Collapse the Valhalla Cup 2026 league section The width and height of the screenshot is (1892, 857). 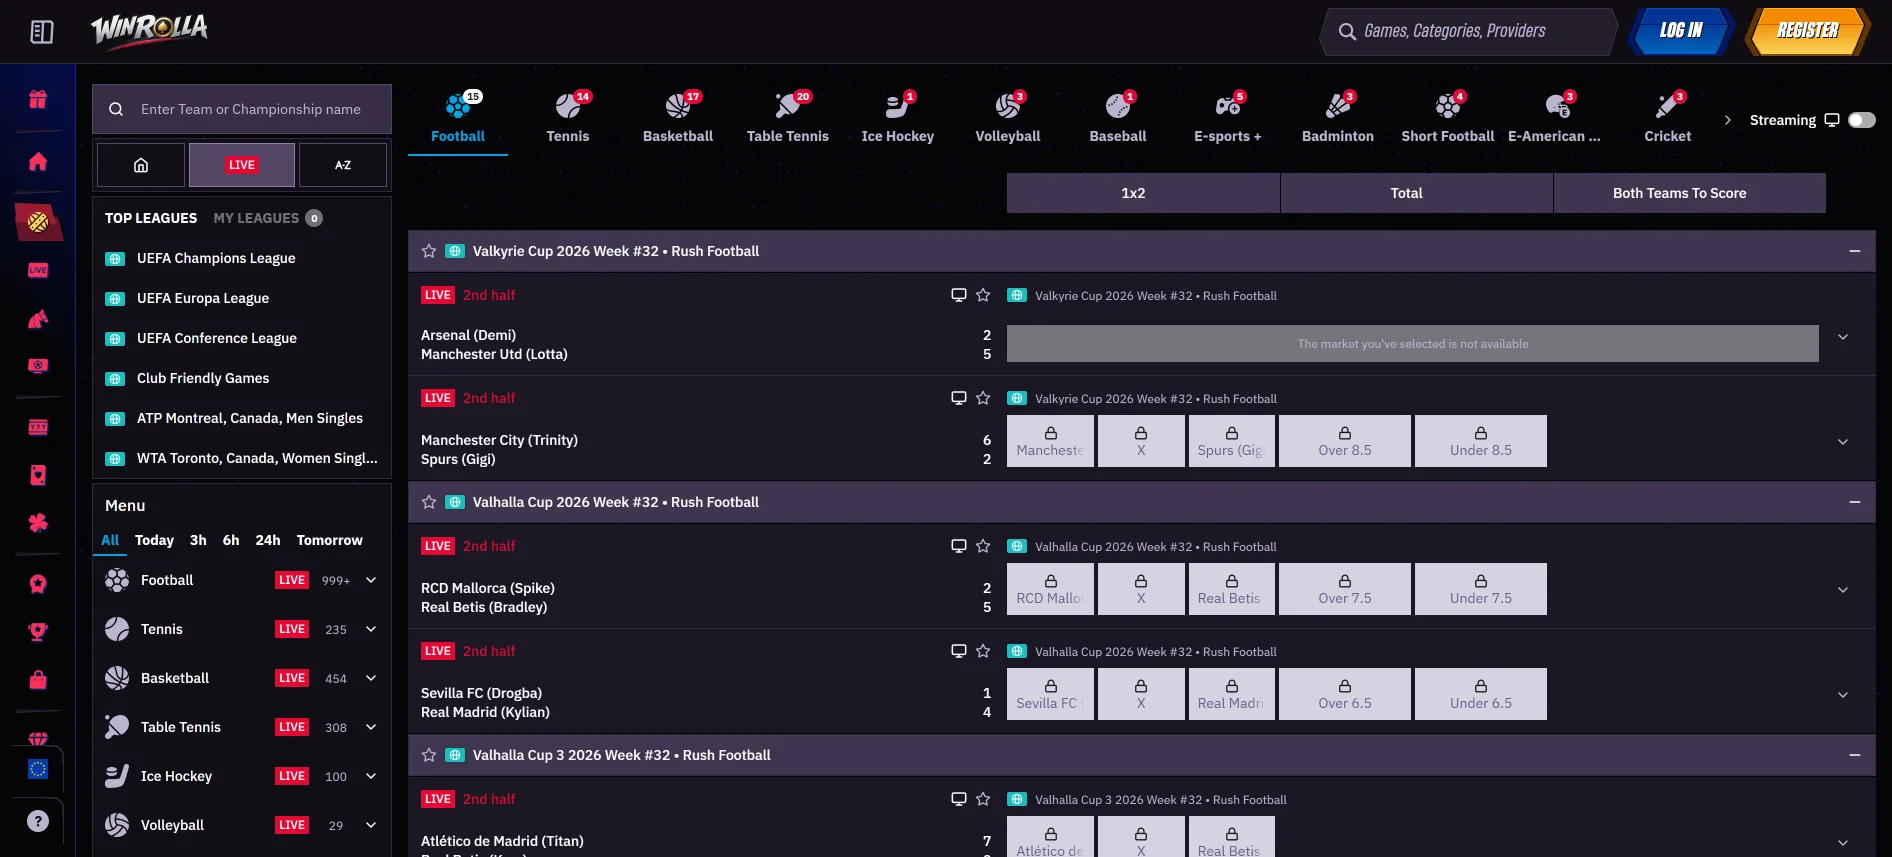pos(1855,502)
